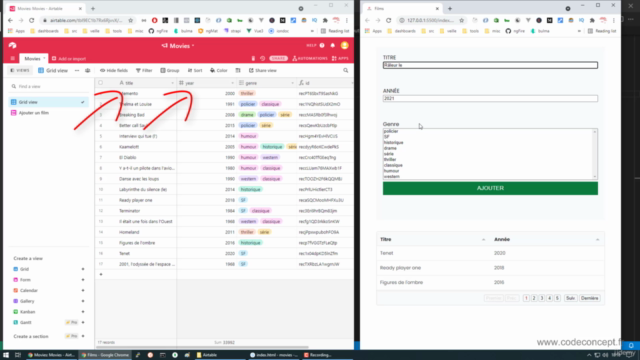640x360 pixels.
Task: Go to page 2 of films table
Action: pyautogui.click(x=534, y=298)
